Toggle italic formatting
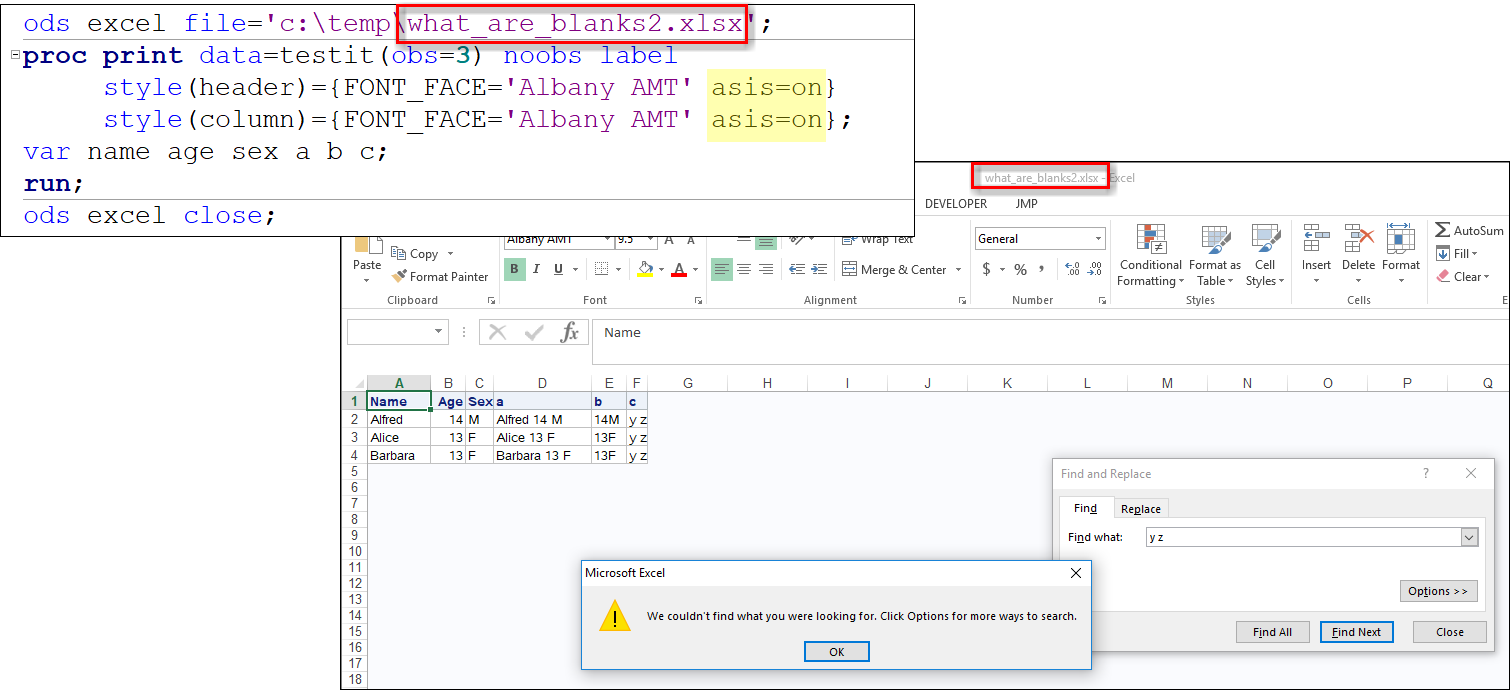Image resolution: width=1510 pixels, height=690 pixels. point(535,270)
